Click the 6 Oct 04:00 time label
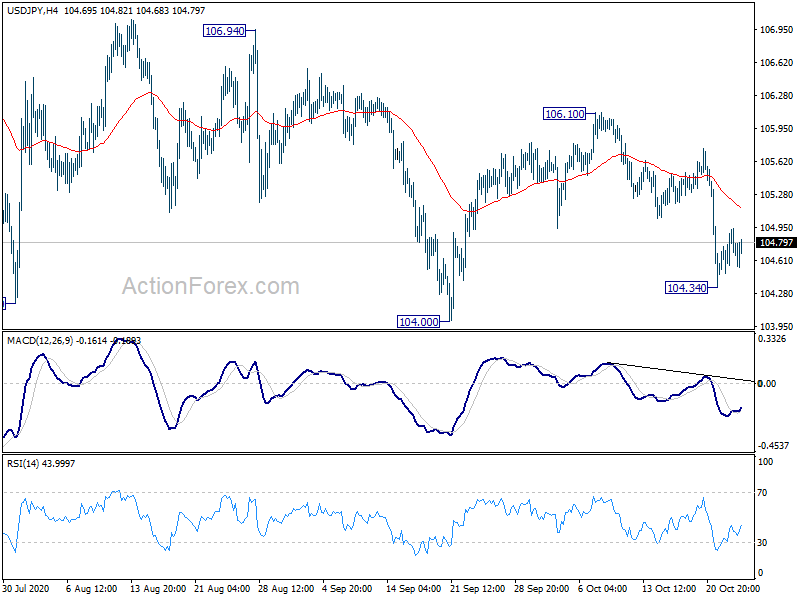Screen dimensions: 800x600 (x=603, y=589)
